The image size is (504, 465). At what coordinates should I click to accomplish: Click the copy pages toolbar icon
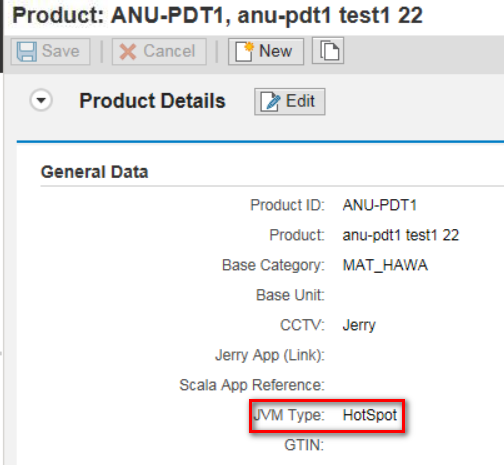click(x=328, y=51)
